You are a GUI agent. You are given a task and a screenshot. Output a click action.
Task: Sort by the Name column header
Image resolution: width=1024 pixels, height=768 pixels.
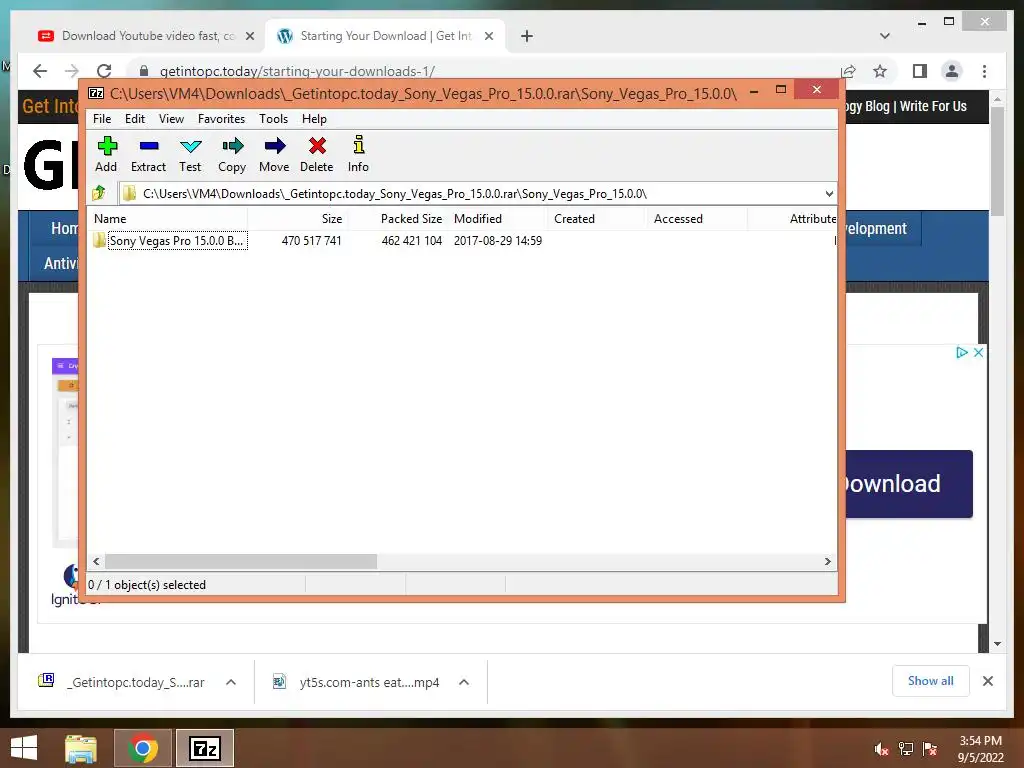168,219
